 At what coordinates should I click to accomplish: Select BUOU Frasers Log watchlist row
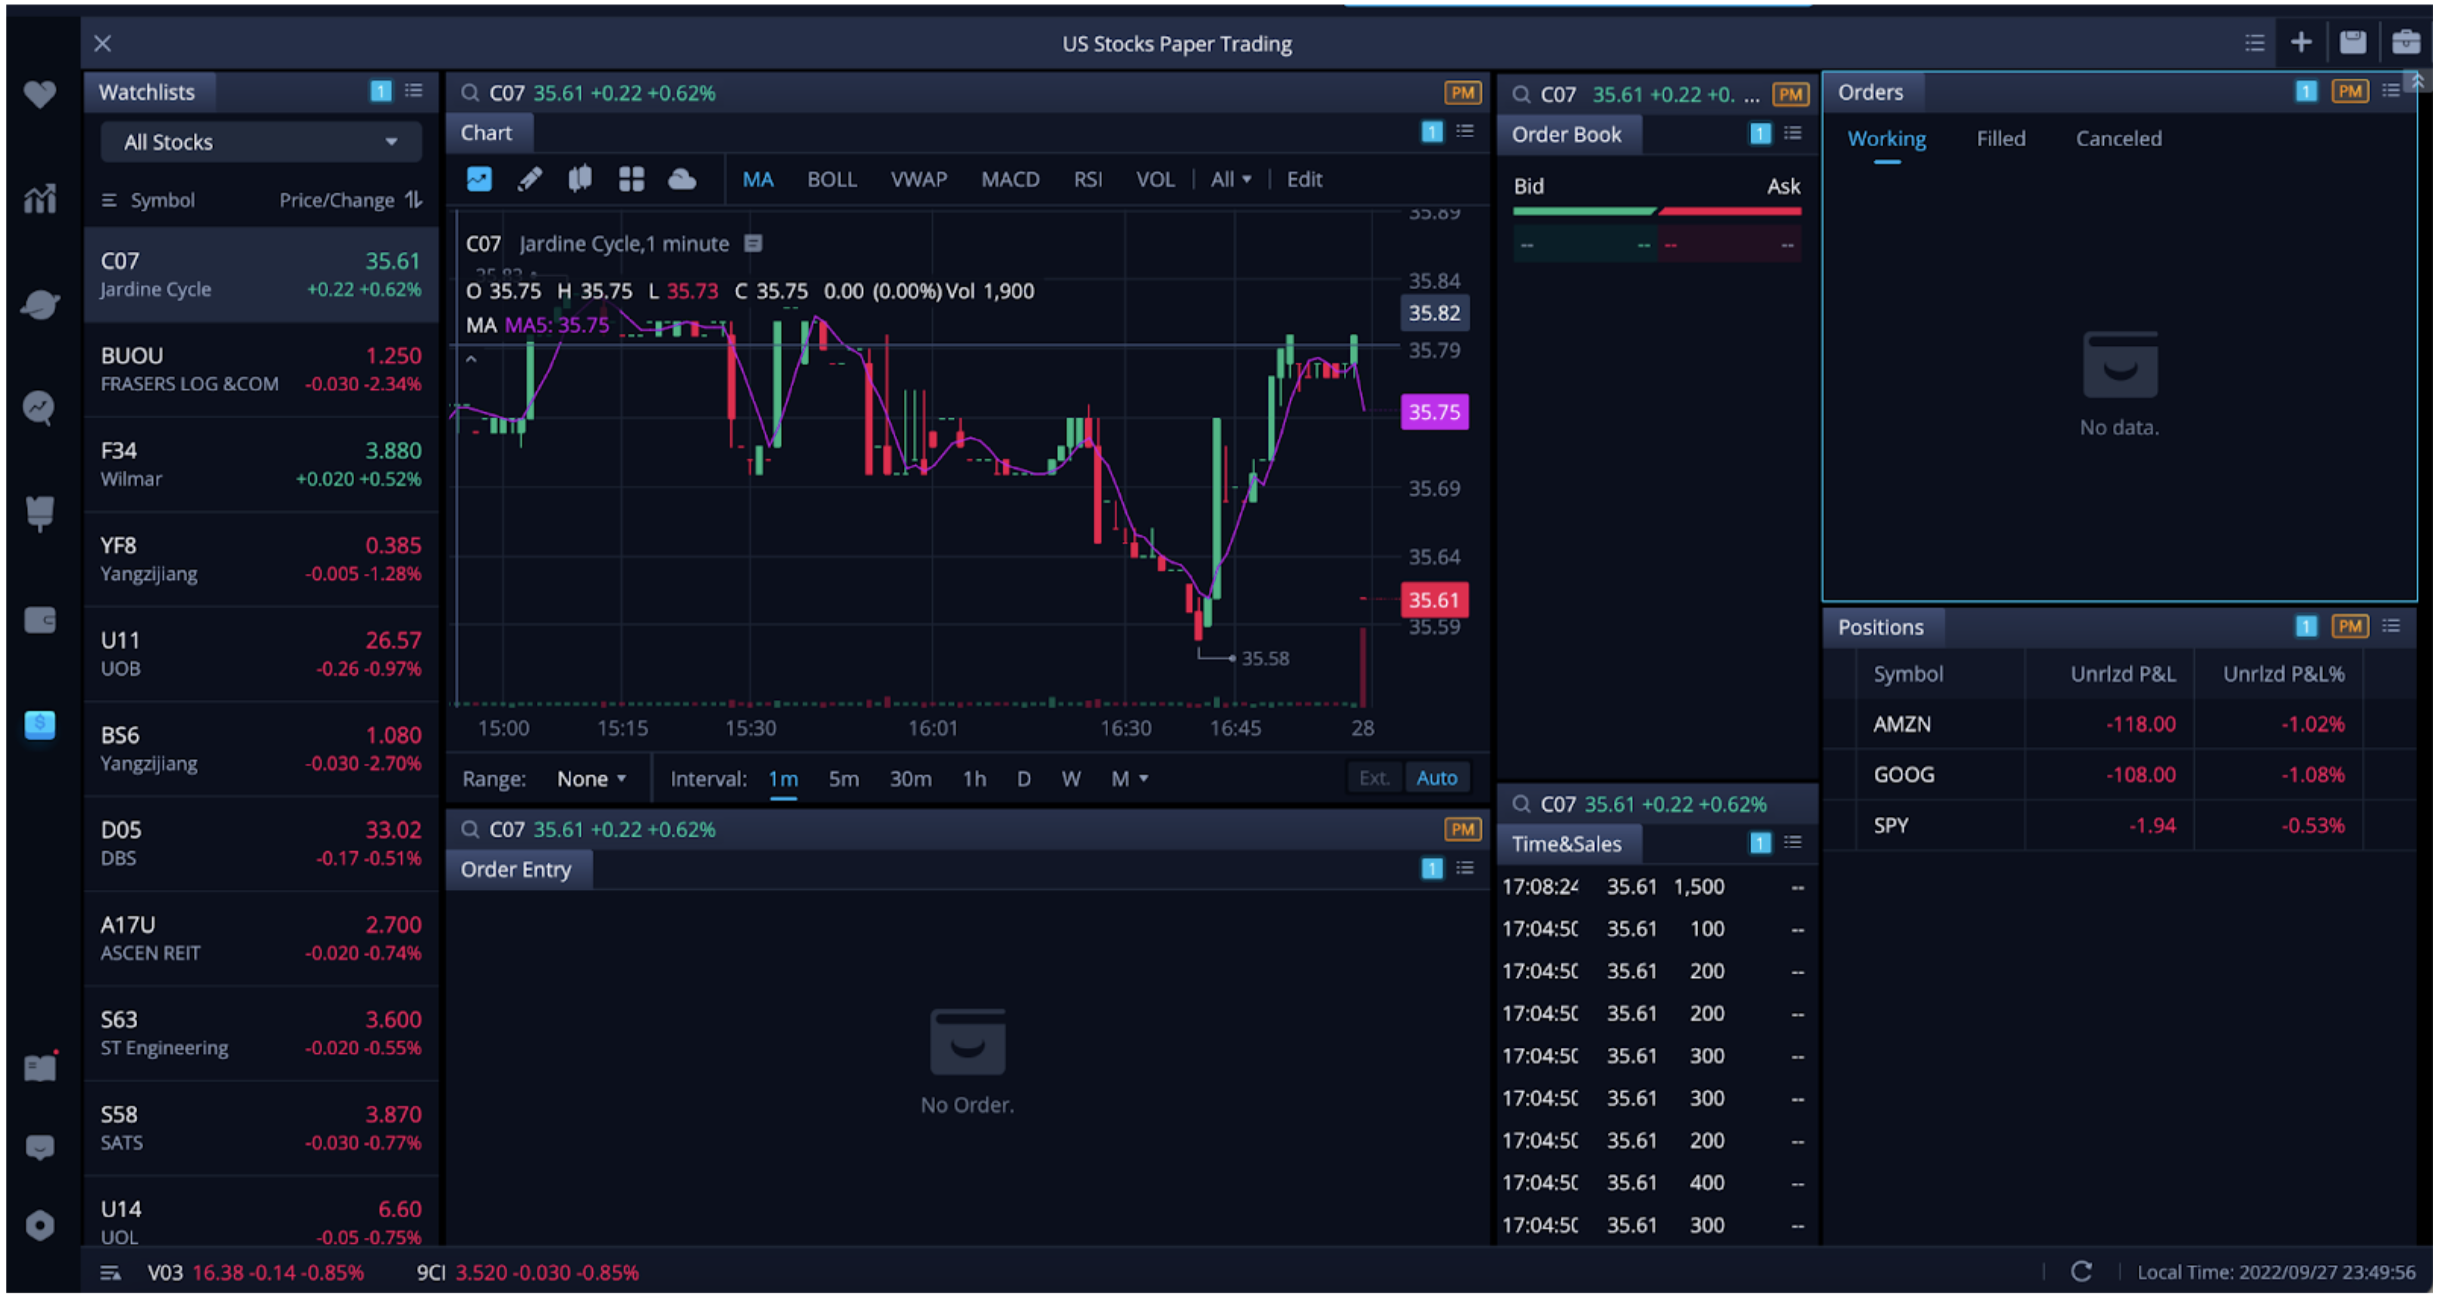pos(261,369)
